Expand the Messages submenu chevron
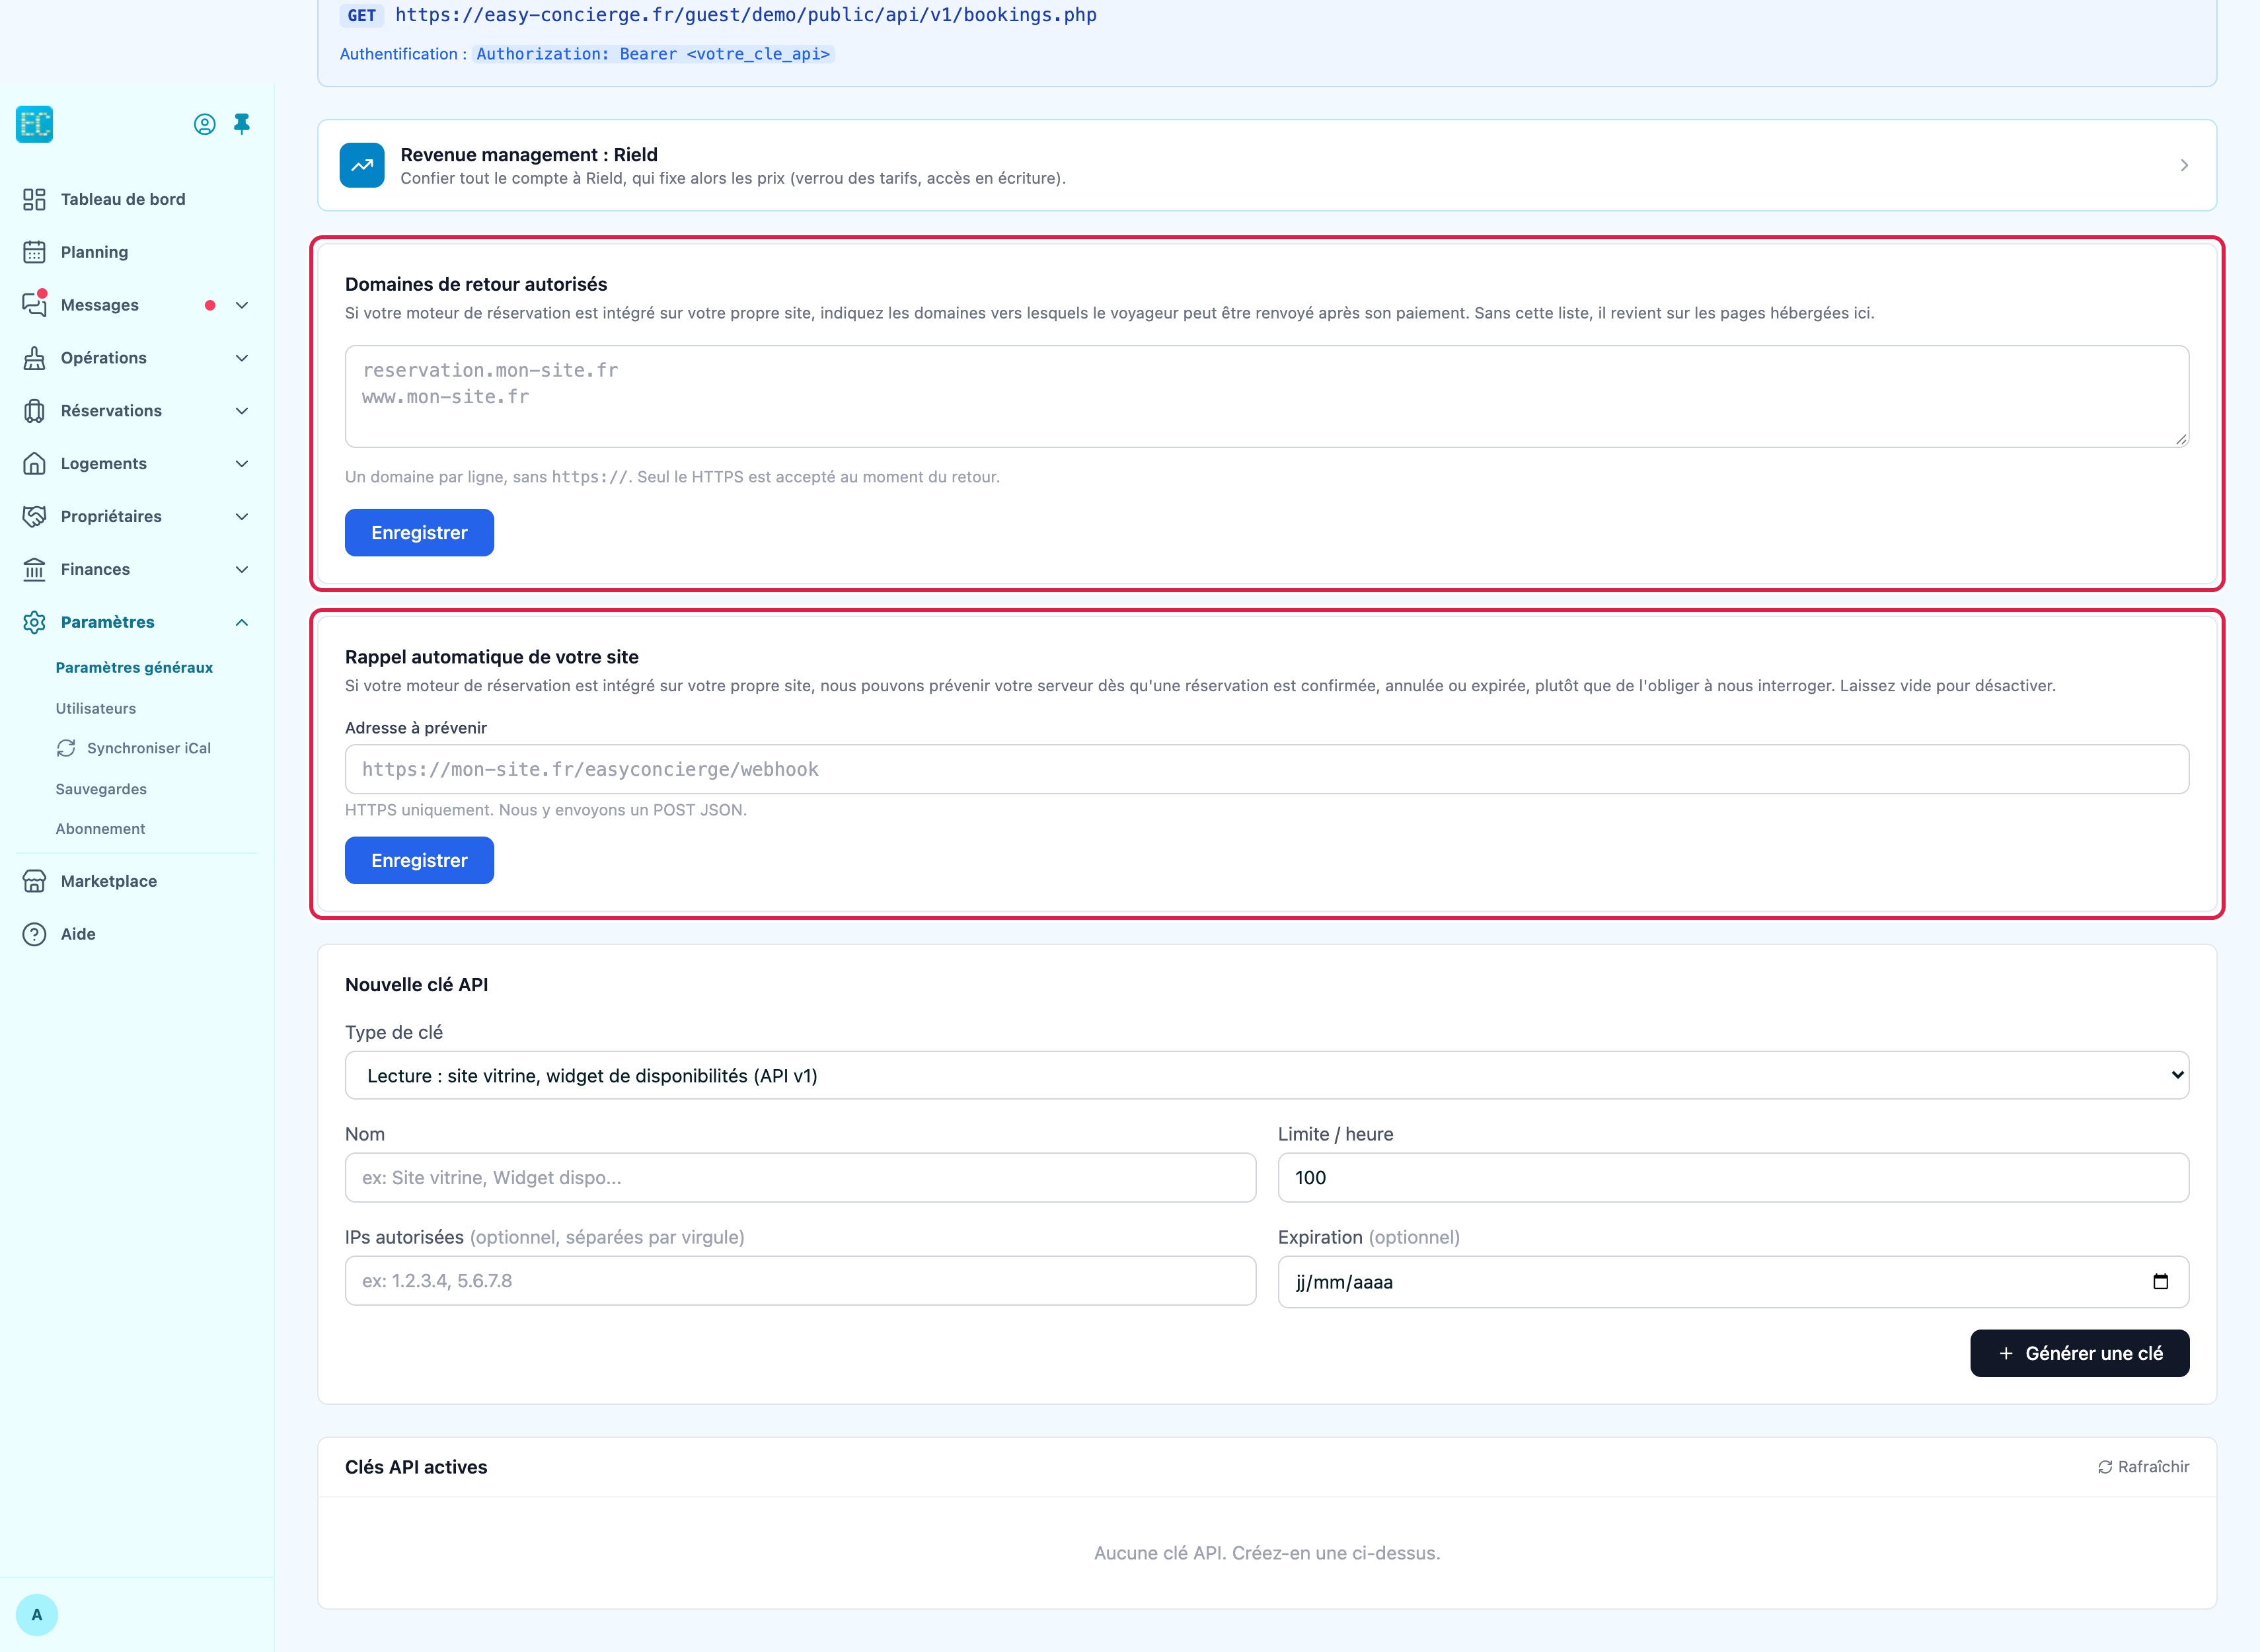Image resolution: width=2260 pixels, height=1652 pixels. tap(242, 305)
